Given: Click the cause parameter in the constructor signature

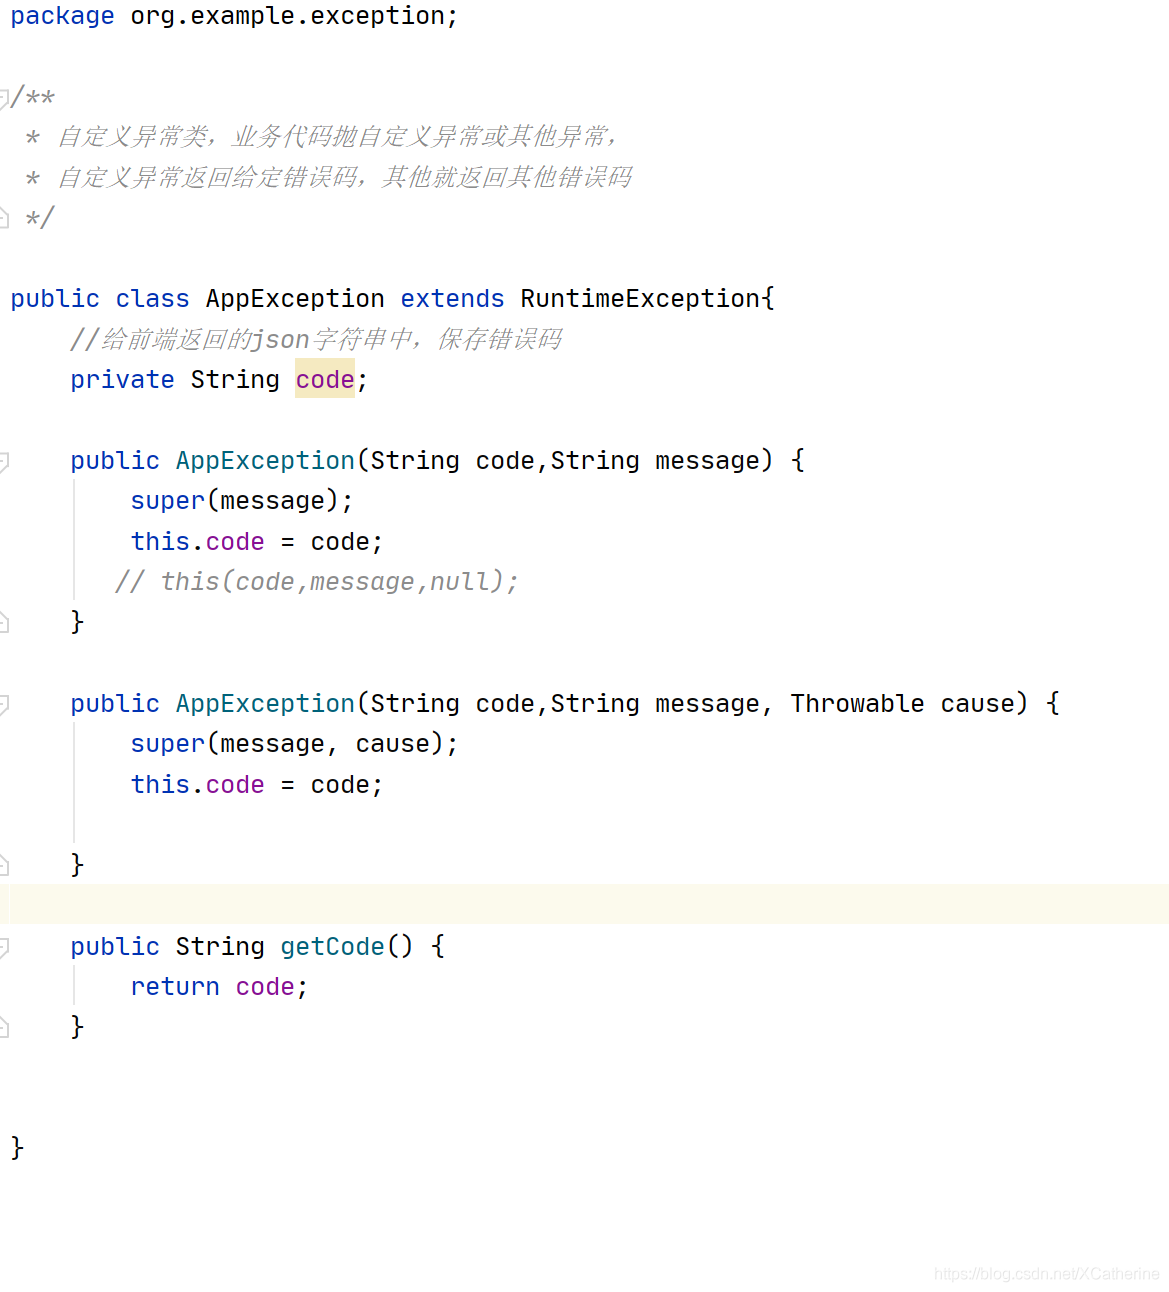Looking at the screenshot, I should pos(977,704).
